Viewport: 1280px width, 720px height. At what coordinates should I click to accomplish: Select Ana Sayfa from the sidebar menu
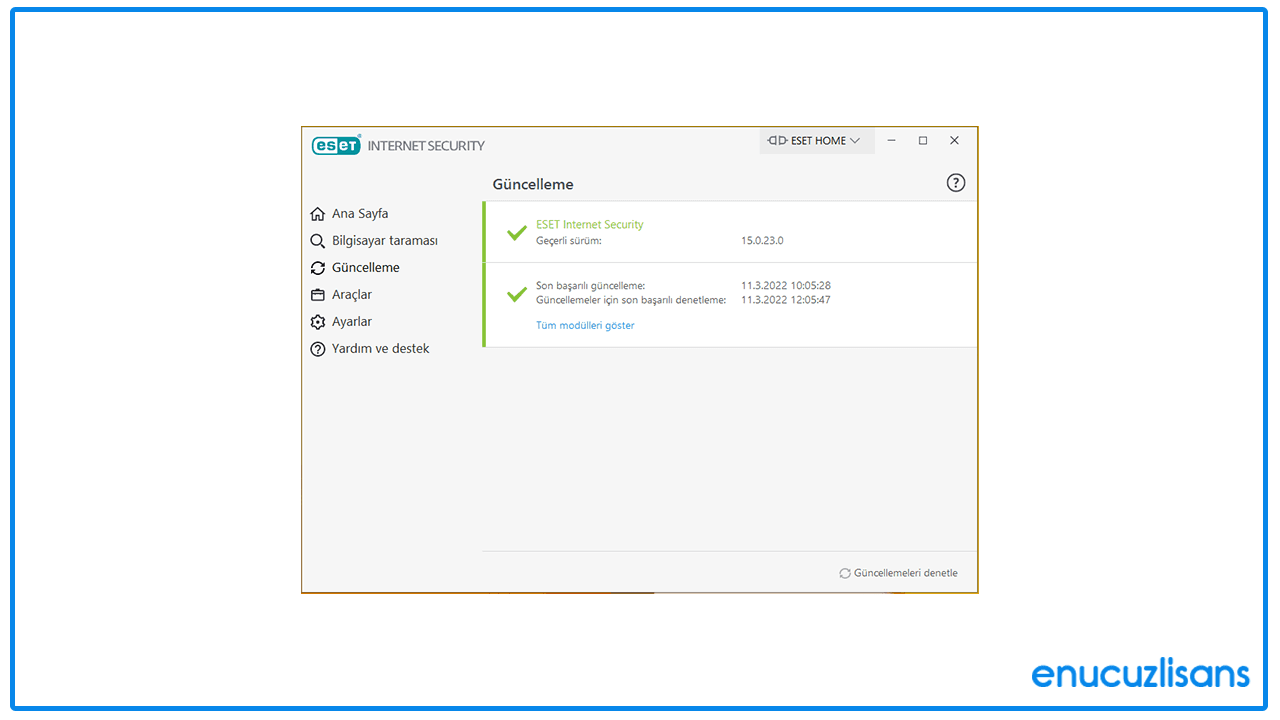[x=359, y=213]
